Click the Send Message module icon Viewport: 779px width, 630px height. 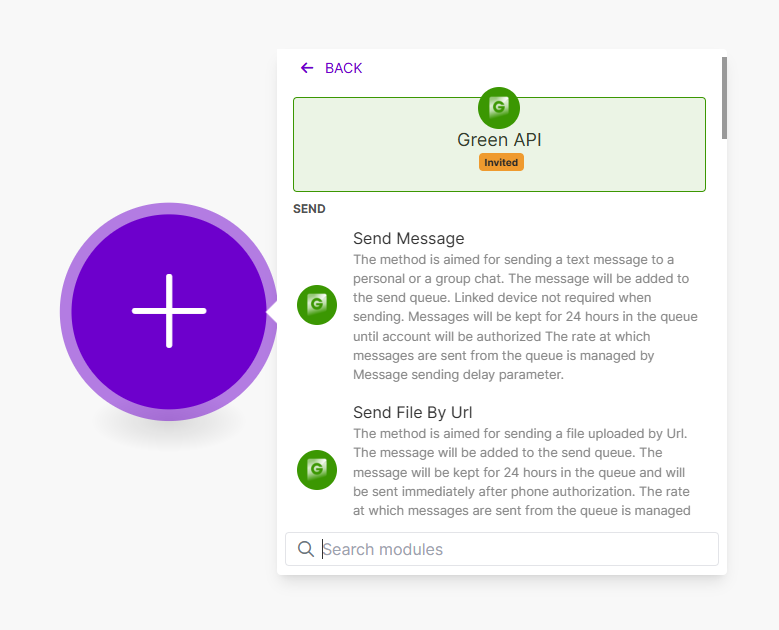click(317, 305)
